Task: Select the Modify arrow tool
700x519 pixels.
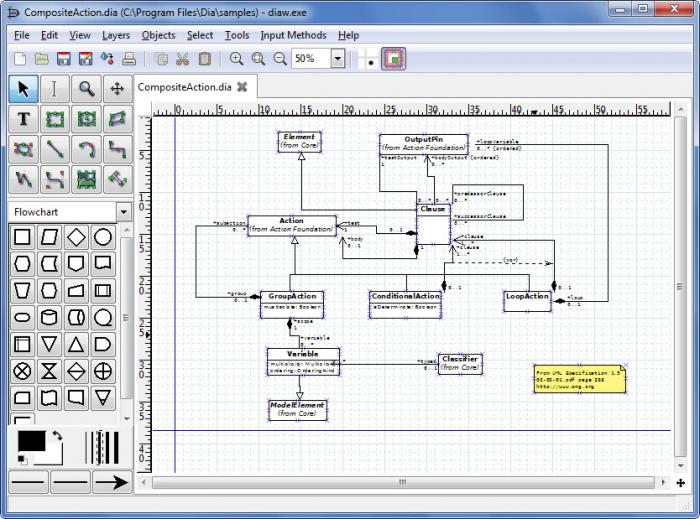Action: [24, 88]
